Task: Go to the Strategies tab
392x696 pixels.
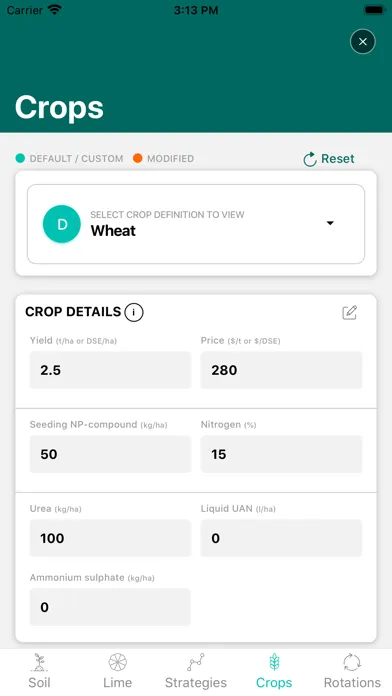Action: (x=196, y=671)
